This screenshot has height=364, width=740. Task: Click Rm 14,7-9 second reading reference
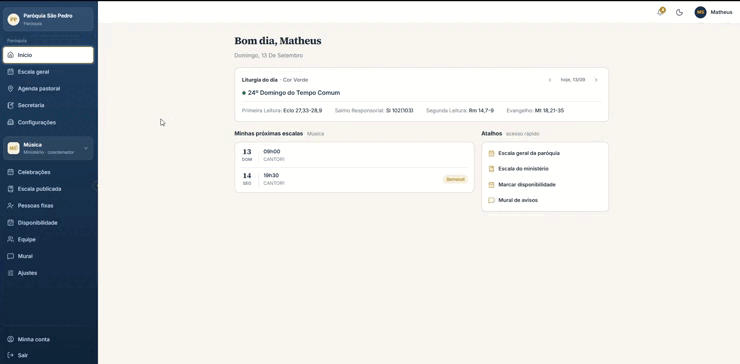pos(481,110)
